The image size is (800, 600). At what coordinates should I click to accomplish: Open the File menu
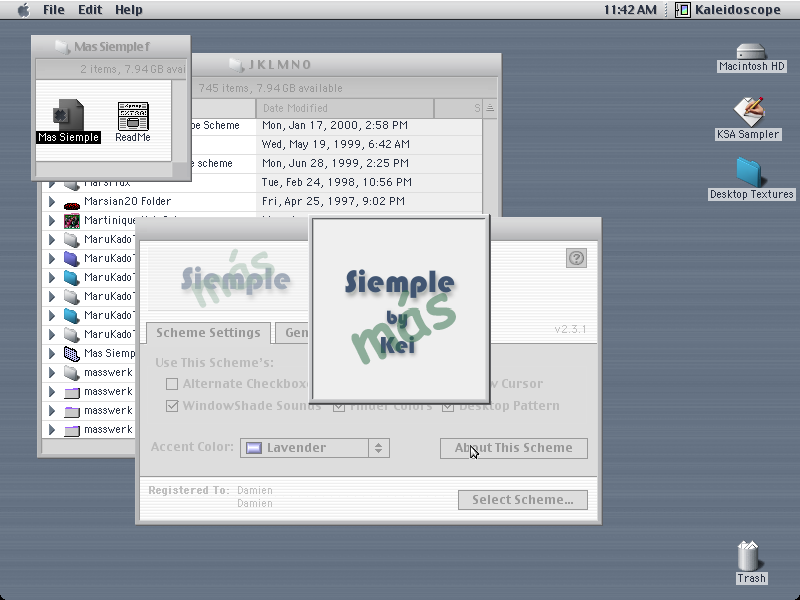click(x=54, y=10)
